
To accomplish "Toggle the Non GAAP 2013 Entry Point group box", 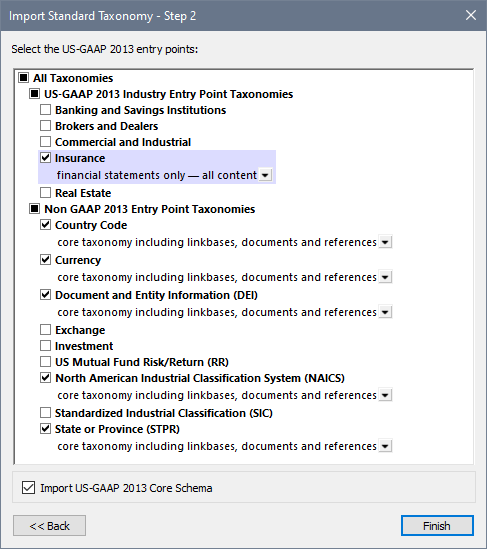I will click(34, 209).
